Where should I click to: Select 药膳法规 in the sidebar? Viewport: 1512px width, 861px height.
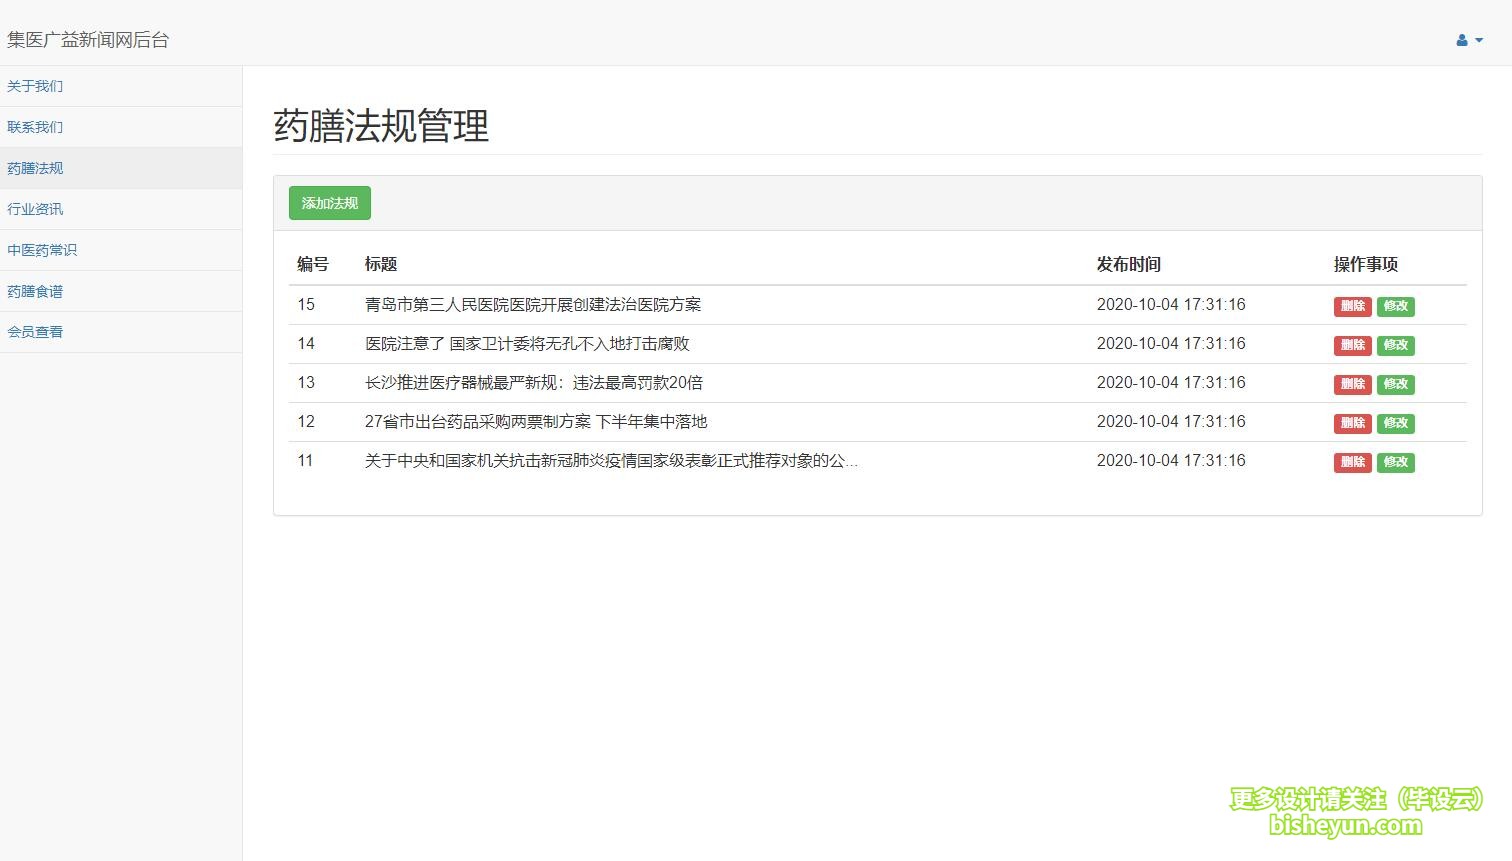click(121, 168)
